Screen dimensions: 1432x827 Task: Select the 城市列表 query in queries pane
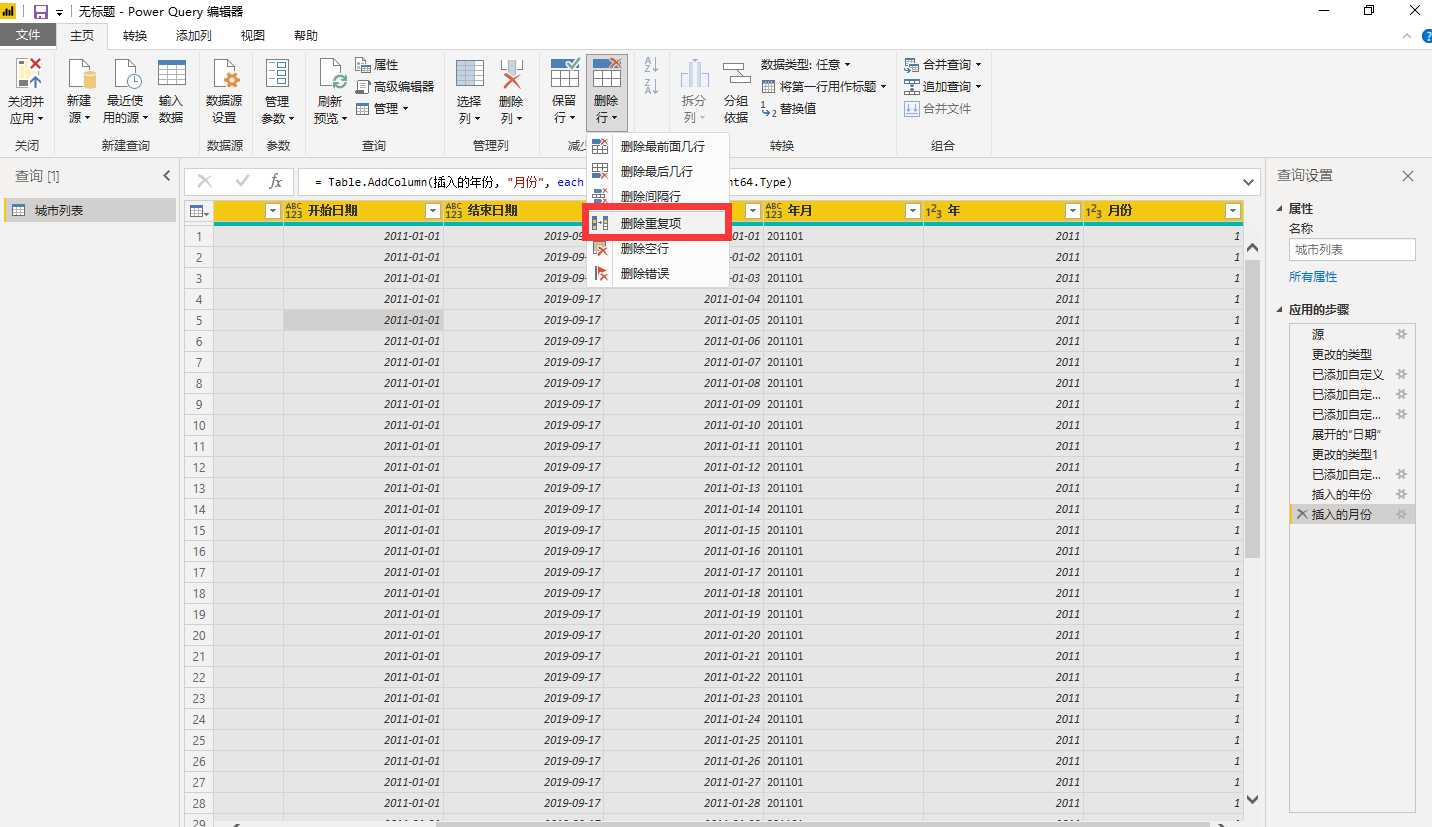tap(90, 210)
